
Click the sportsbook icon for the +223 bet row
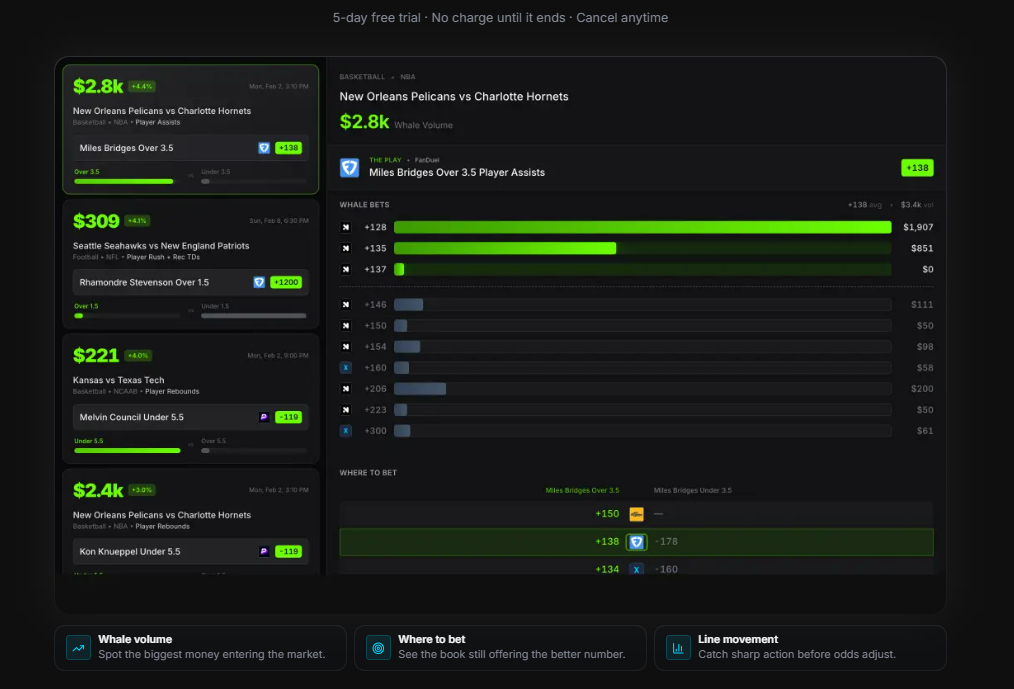click(x=346, y=410)
